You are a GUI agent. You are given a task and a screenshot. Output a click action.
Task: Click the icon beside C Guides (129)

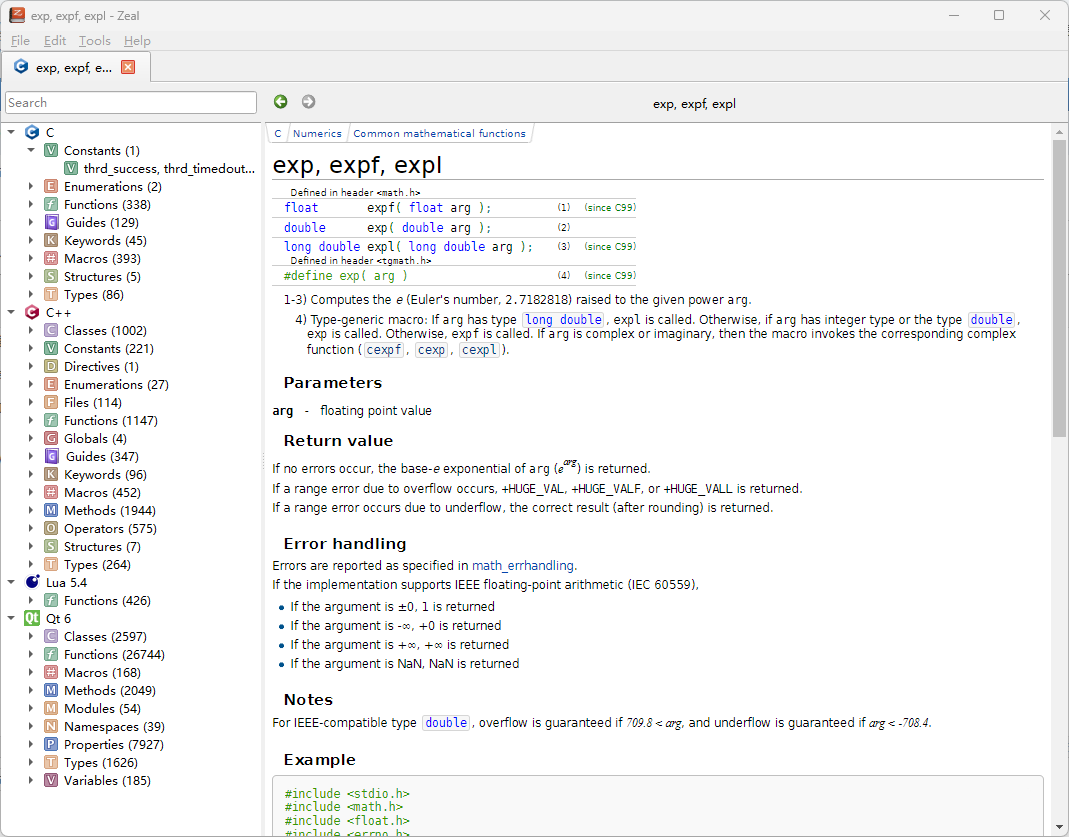[x=51, y=222]
